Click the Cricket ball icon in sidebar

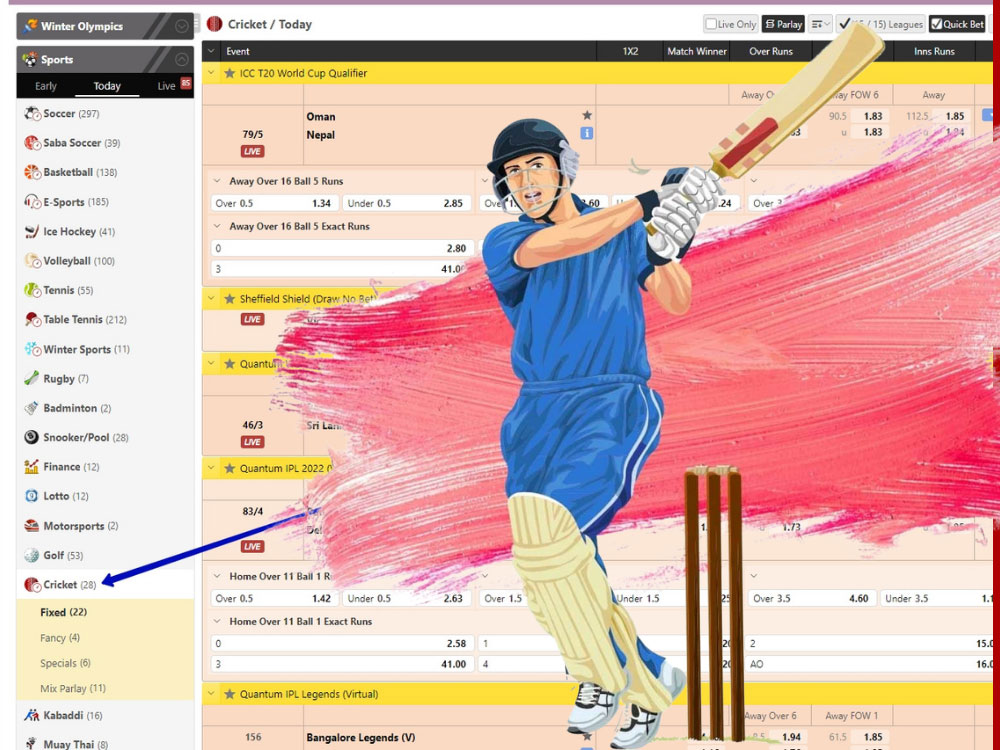point(32,585)
